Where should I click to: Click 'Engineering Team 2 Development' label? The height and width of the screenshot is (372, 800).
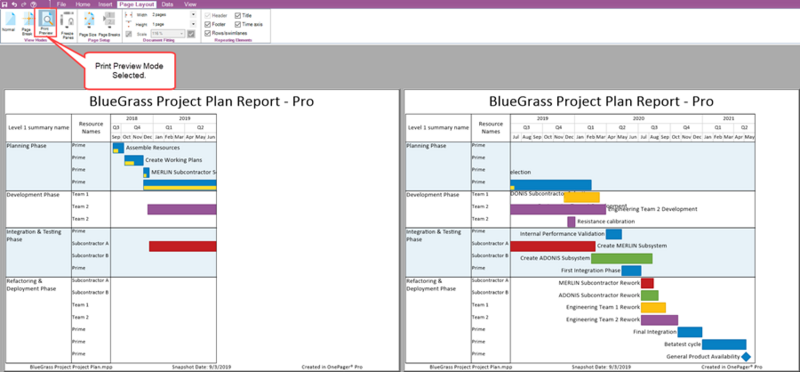click(x=653, y=209)
